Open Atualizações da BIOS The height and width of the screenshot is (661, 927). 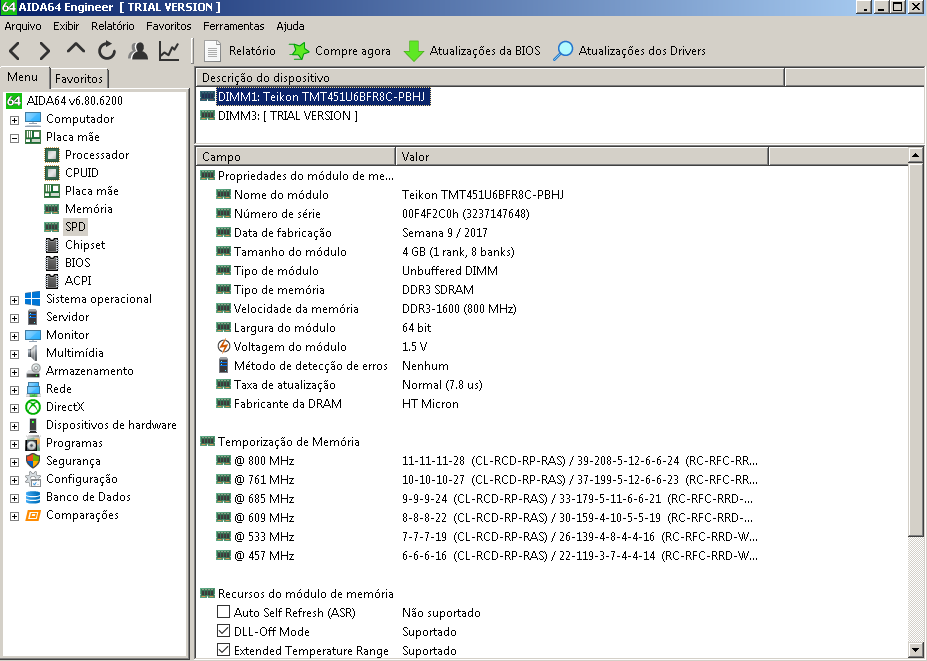coord(472,51)
